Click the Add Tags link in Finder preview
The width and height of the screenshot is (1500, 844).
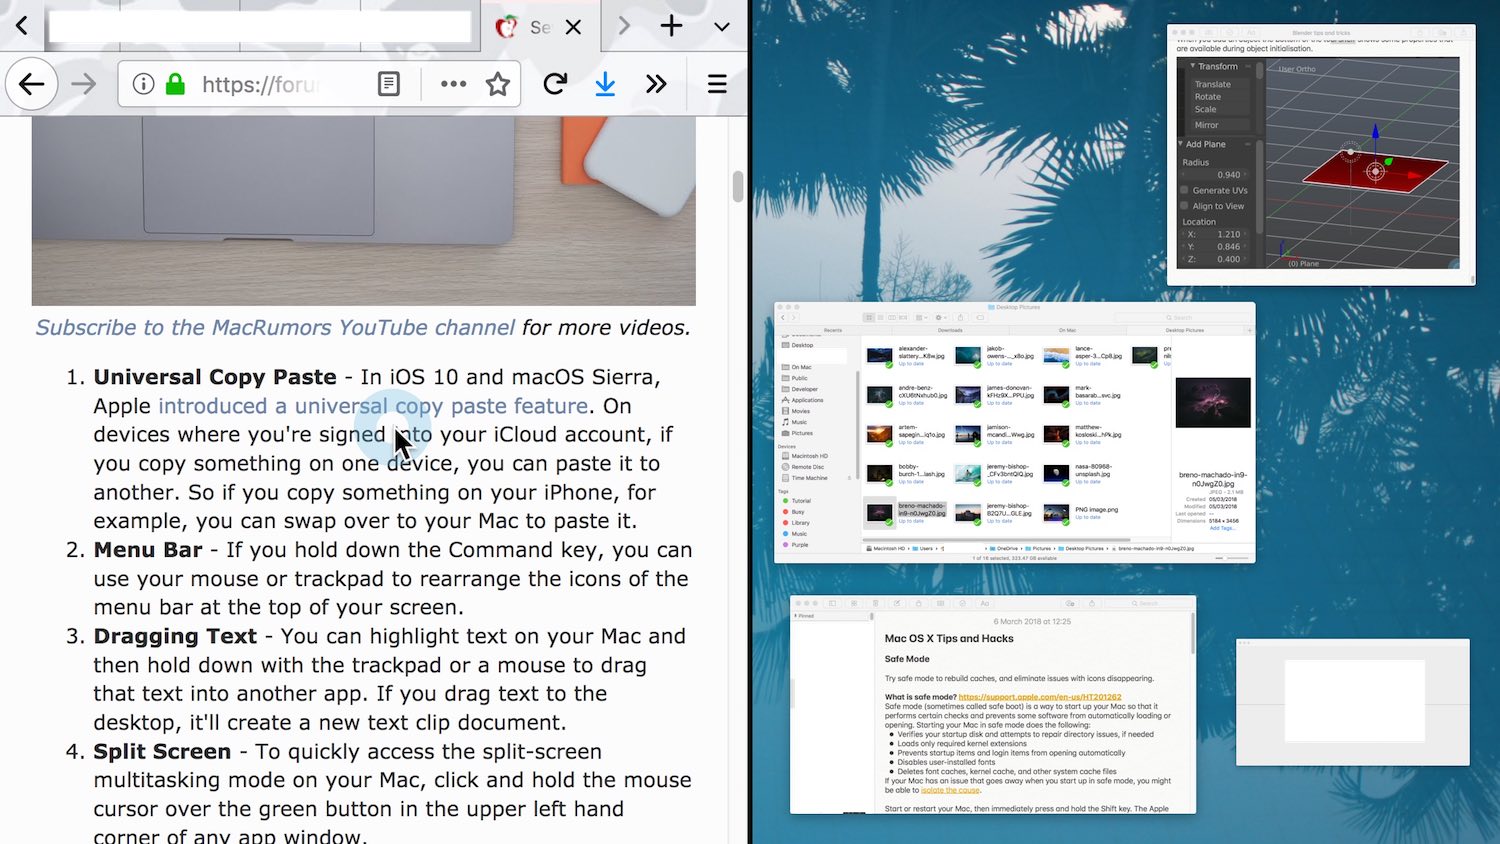[1223, 528]
